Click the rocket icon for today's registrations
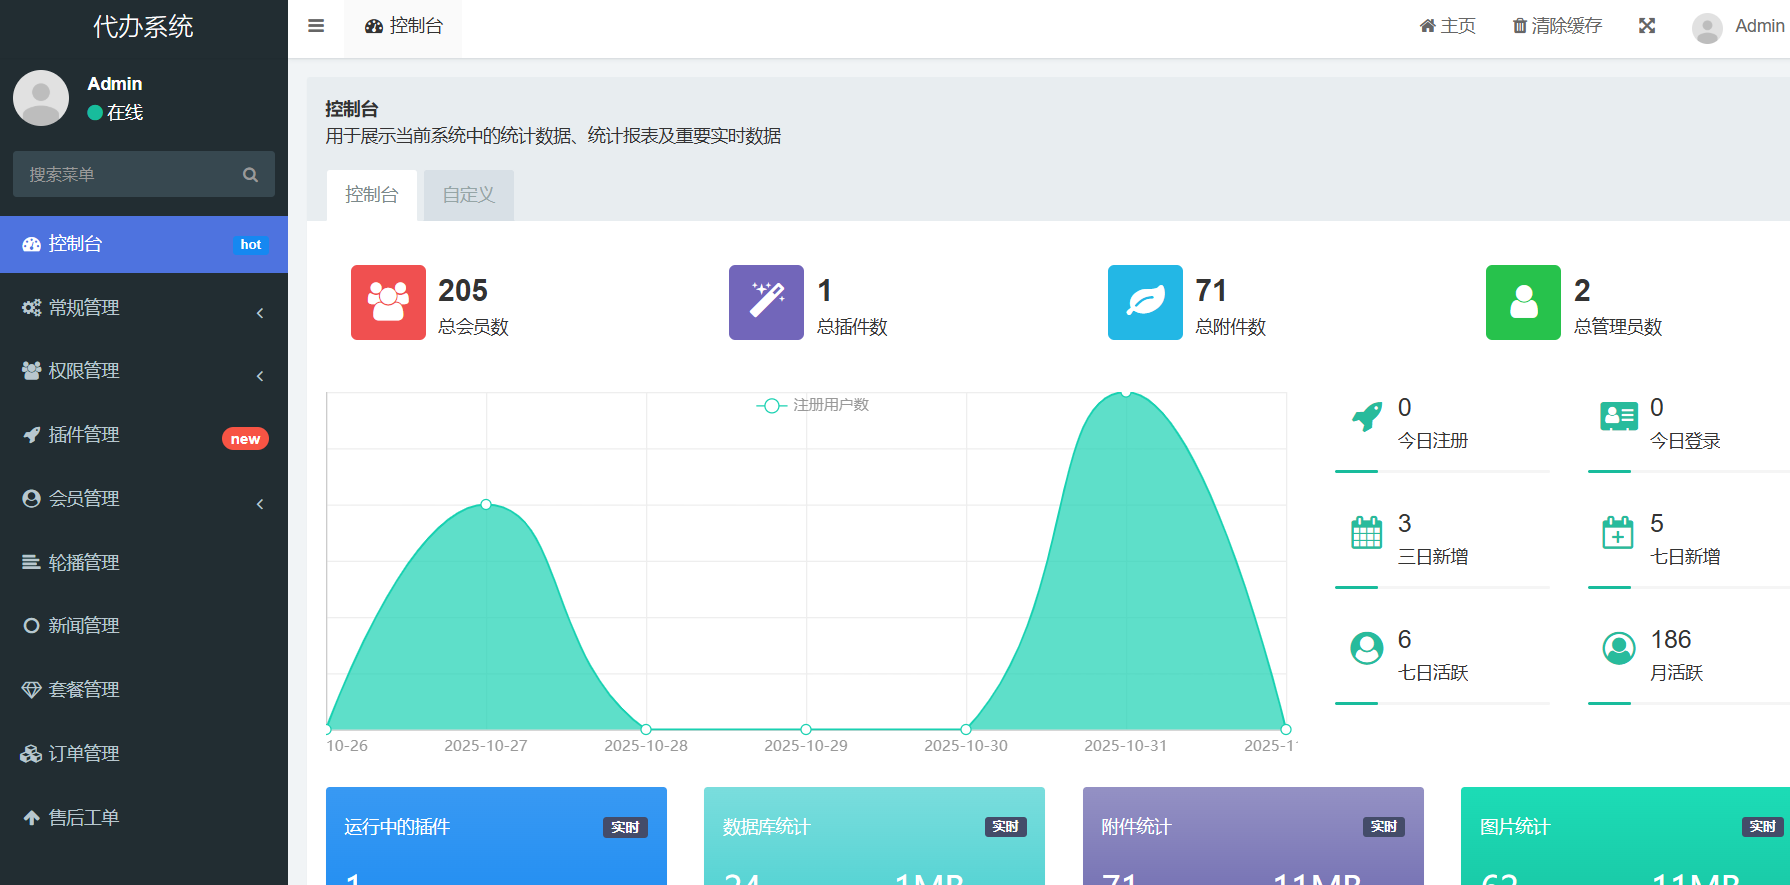The height and width of the screenshot is (885, 1790). point(1366,416)
